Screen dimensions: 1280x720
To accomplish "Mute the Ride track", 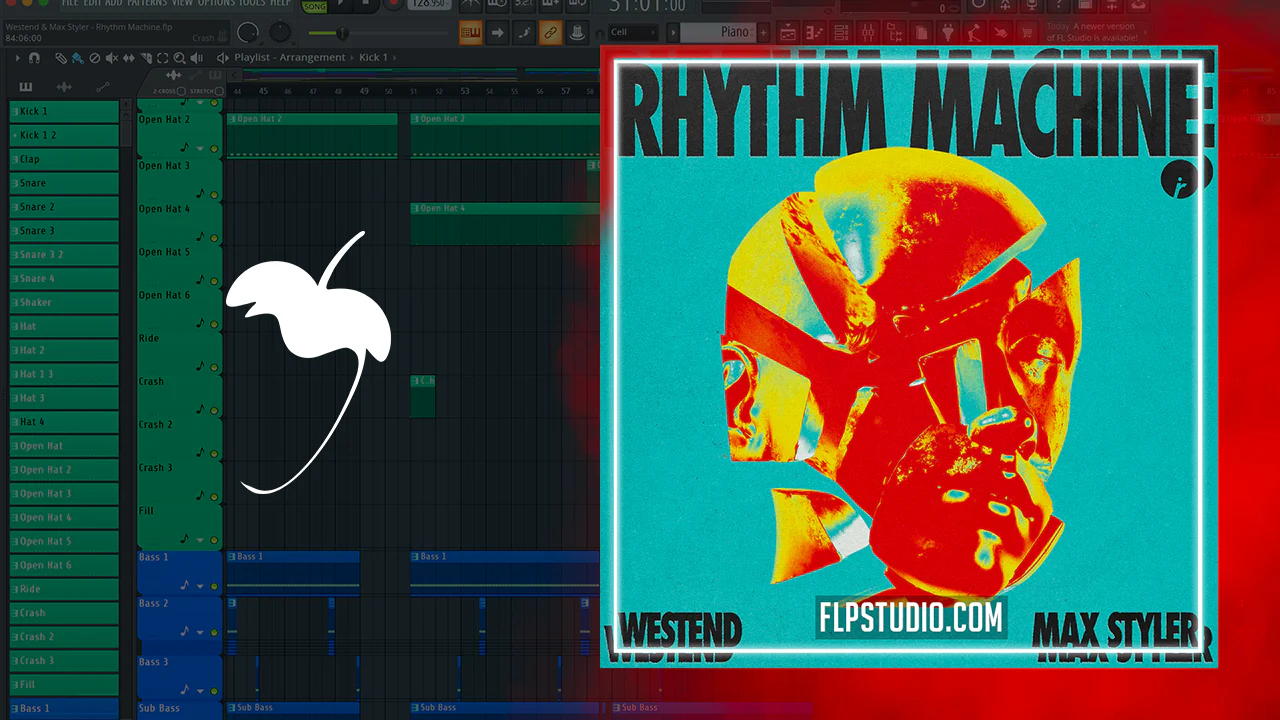I will click(x=213, y=366).
